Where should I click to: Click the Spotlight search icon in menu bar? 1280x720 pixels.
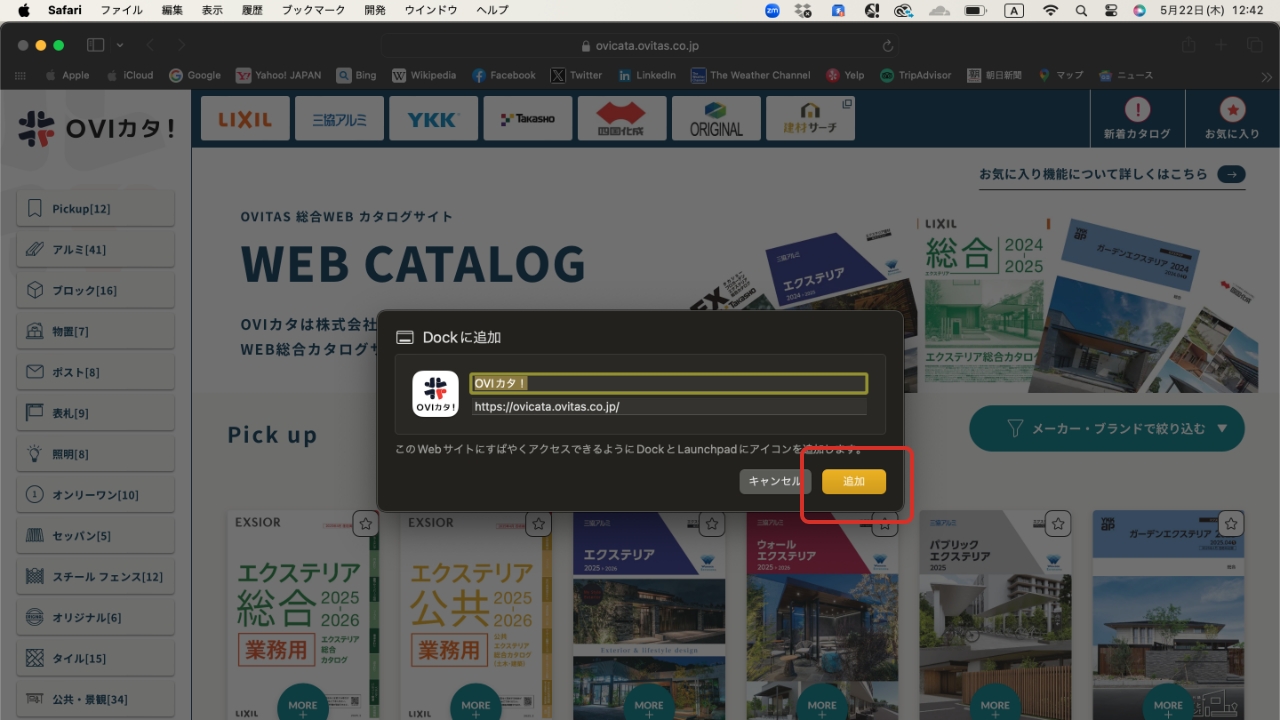coord(1081,10)
